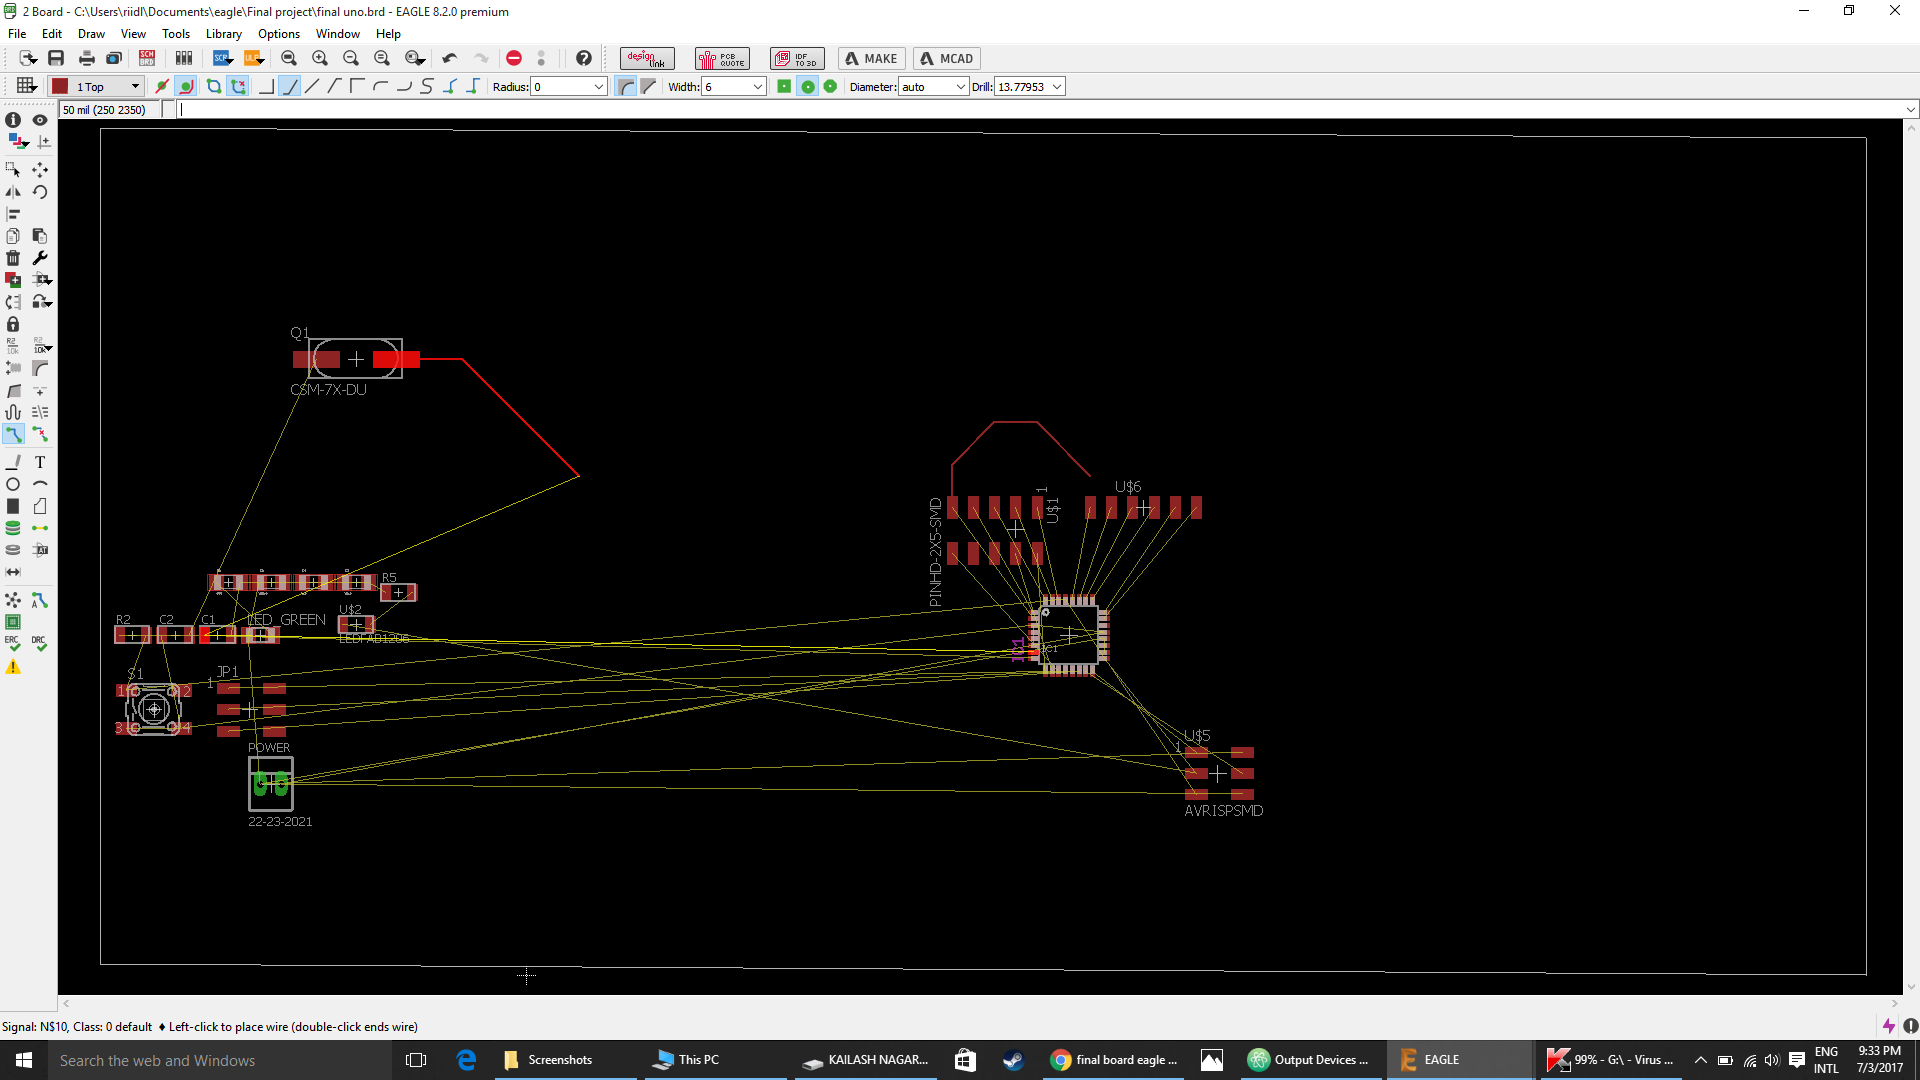Click the Zoom in icon
The width and height of the screenshot is (1920, 1080).
[x=320, y=58]
